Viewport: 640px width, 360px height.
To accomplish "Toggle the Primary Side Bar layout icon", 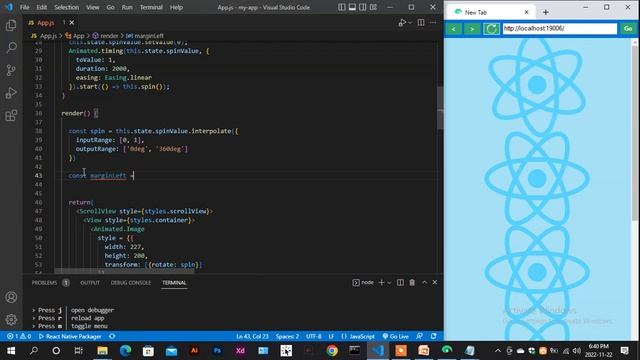I will (342, 7).
